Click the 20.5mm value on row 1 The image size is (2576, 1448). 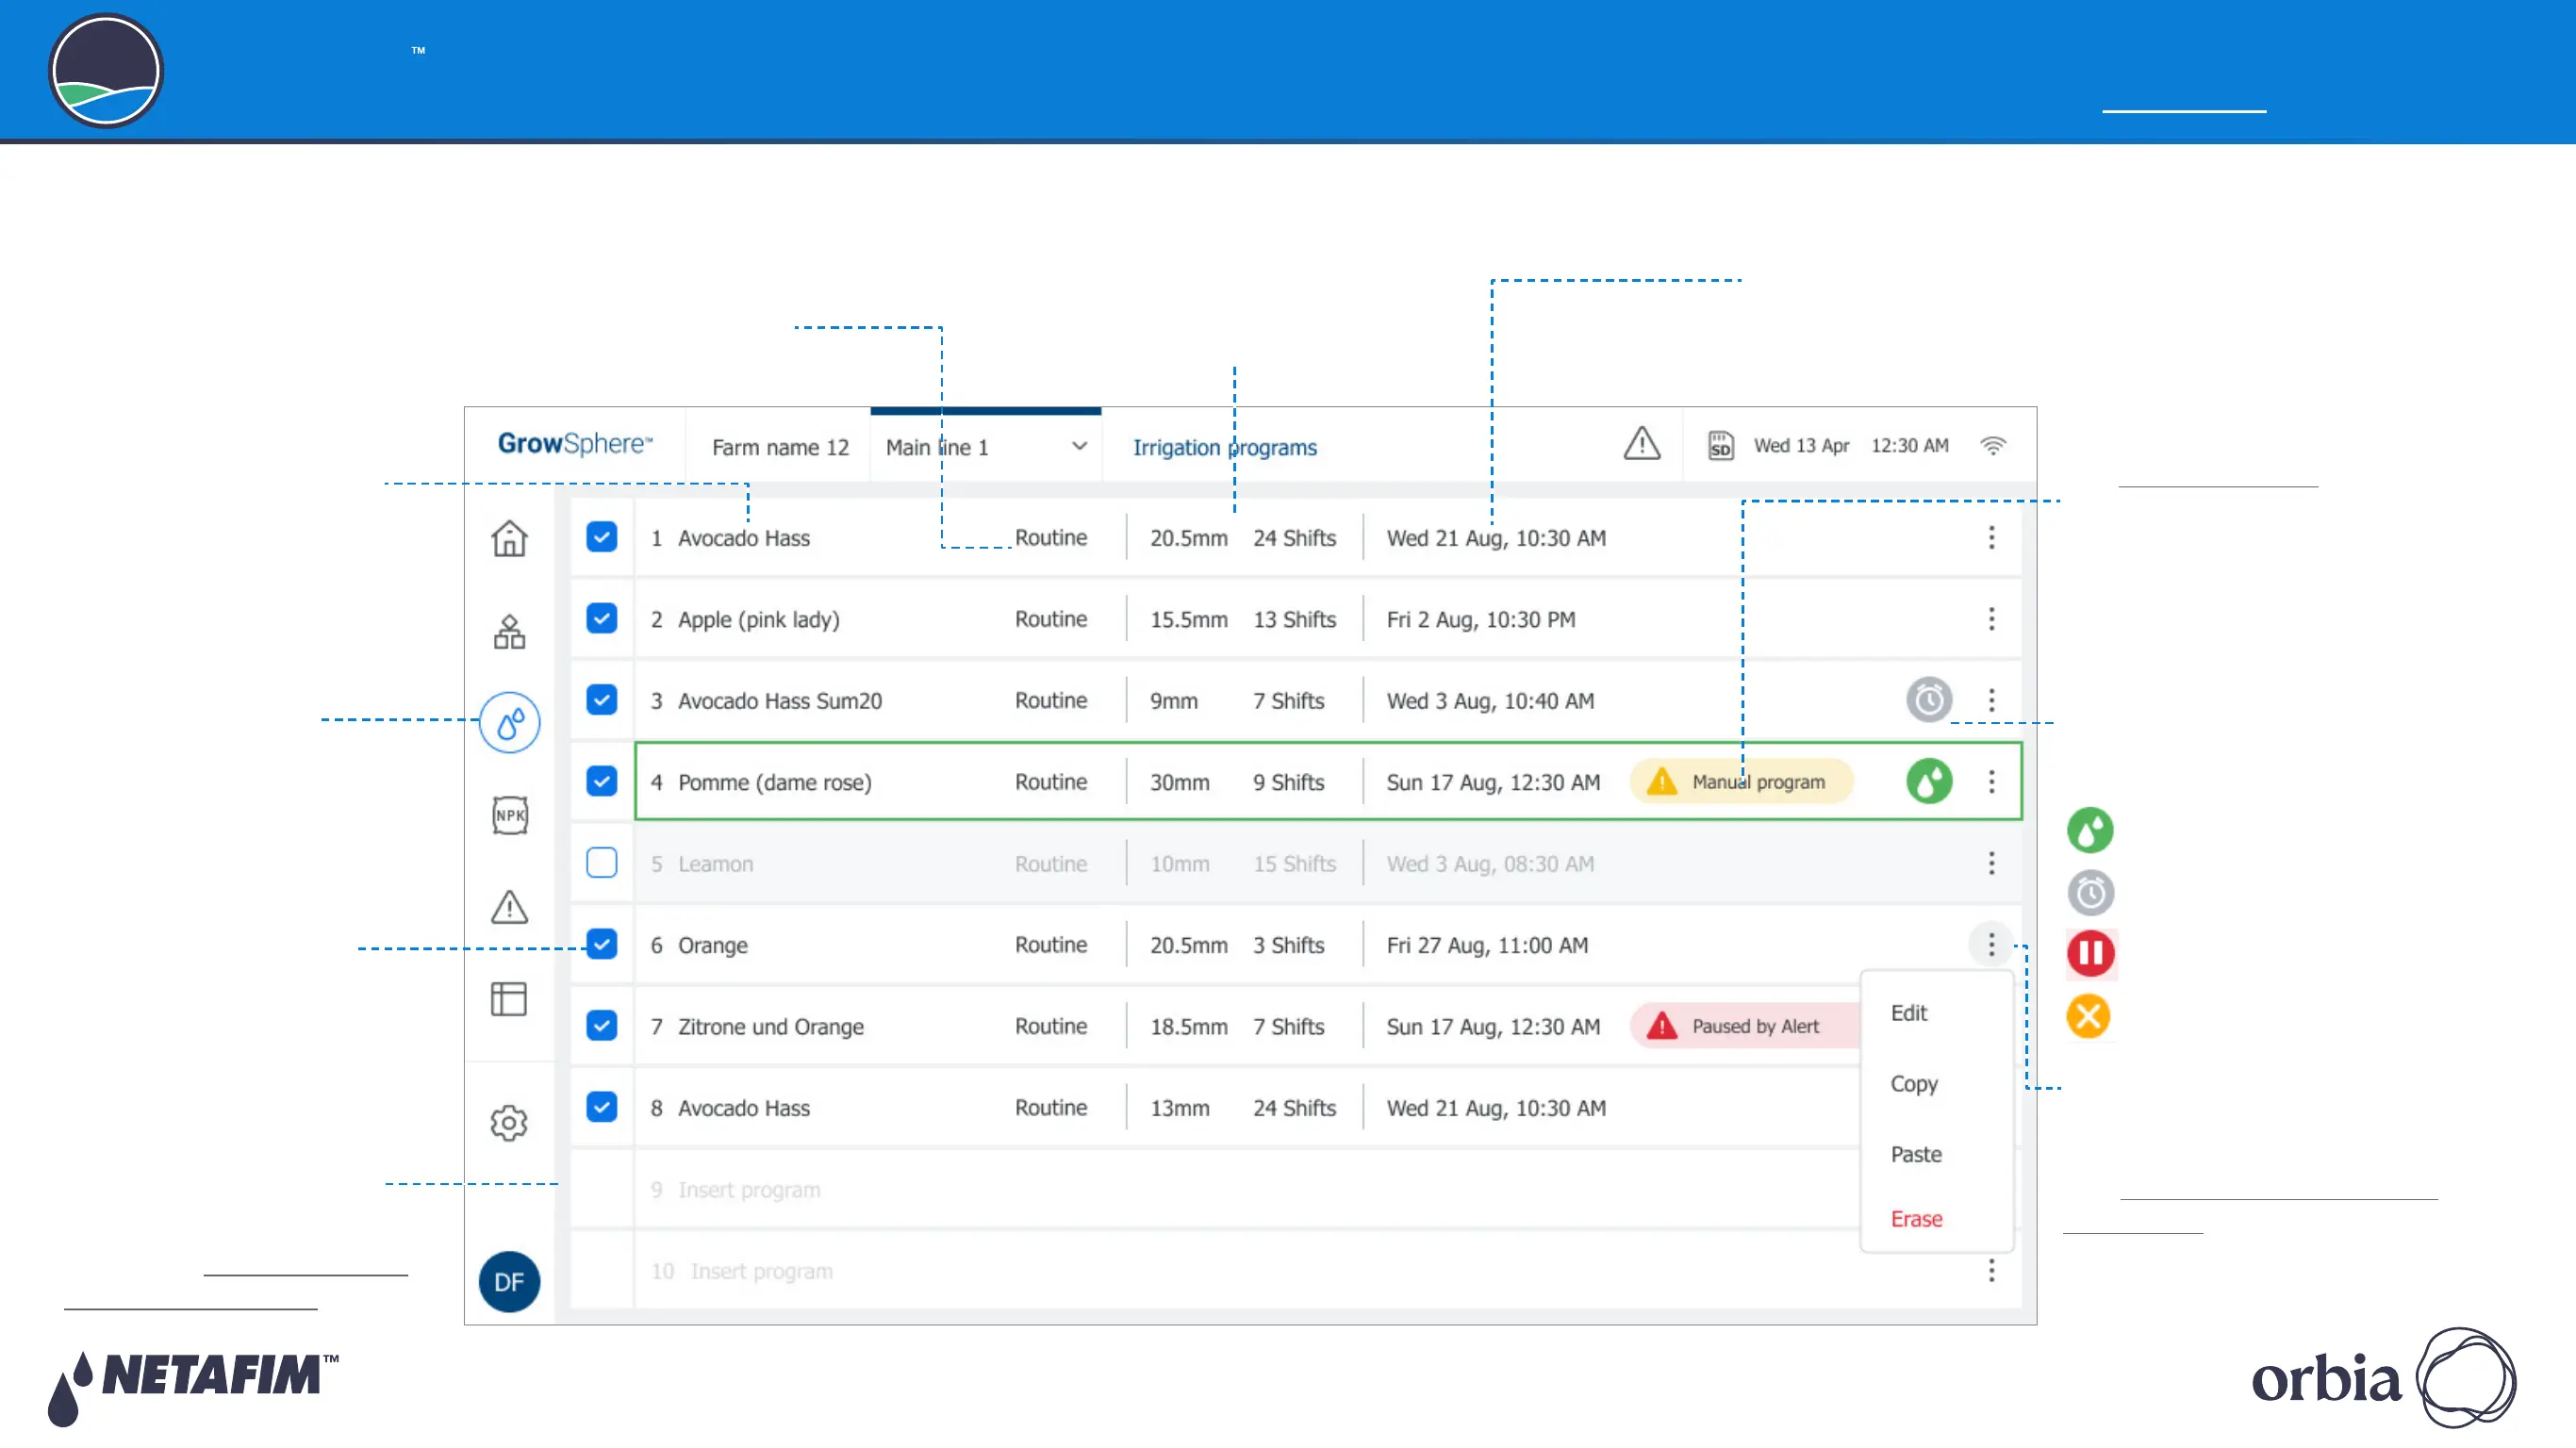(x=1188, y=538)
